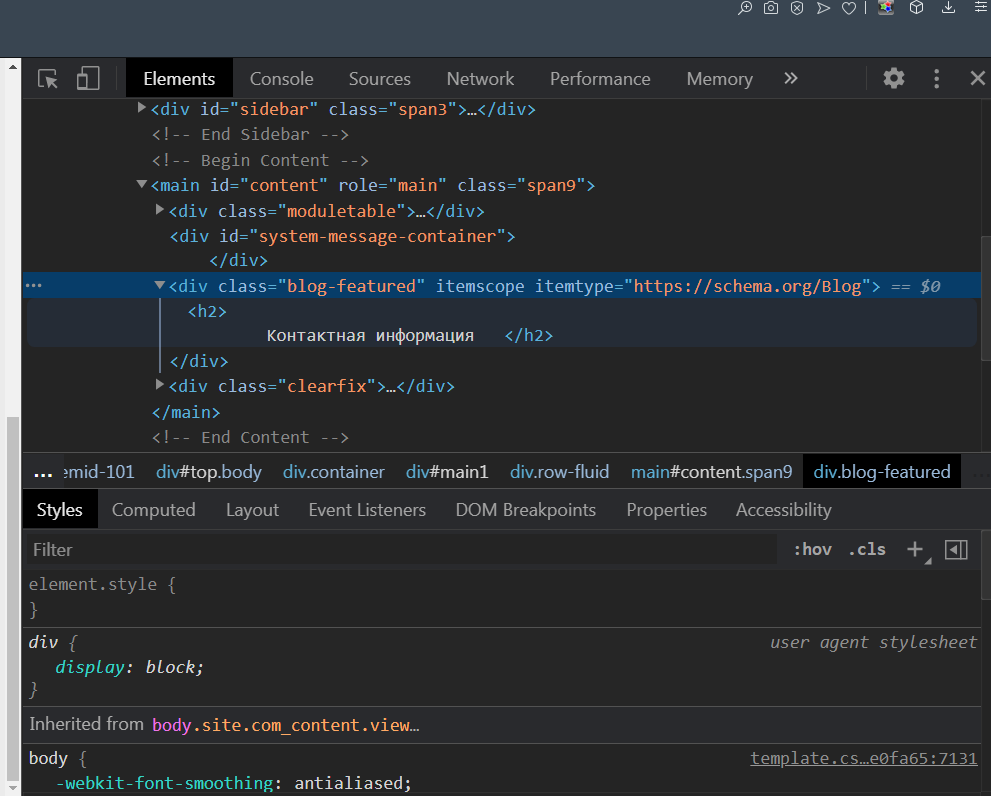
Task: Click the closing </main> tag line
Action: [x=186, y=412]
